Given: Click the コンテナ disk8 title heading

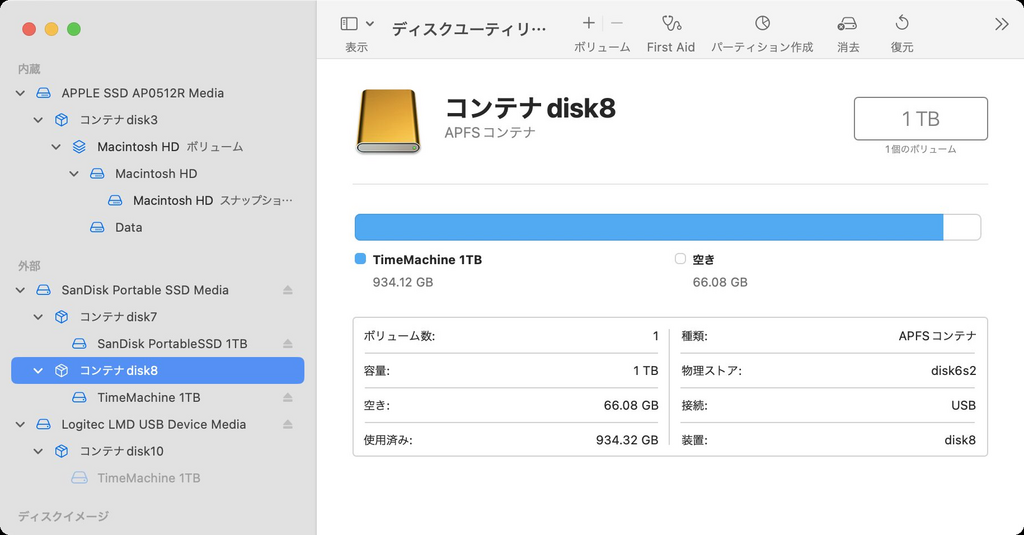Looking at the screenshot, I should pos(530,108).
